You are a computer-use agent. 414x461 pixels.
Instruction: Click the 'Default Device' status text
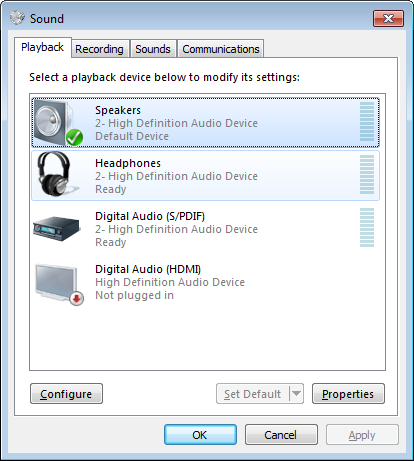[132, 136]
